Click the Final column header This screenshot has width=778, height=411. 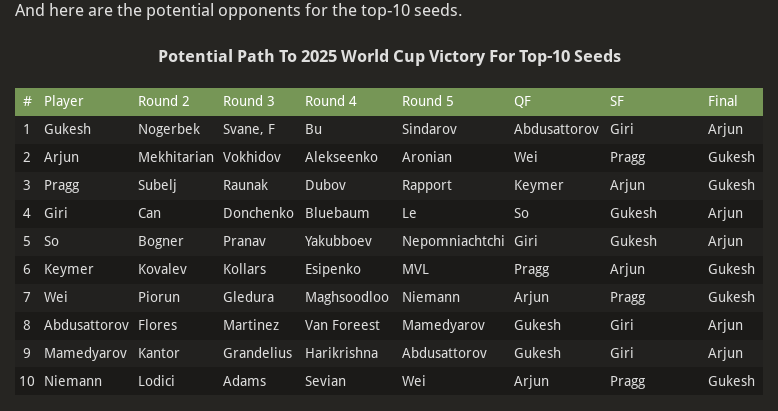point(723,101)
